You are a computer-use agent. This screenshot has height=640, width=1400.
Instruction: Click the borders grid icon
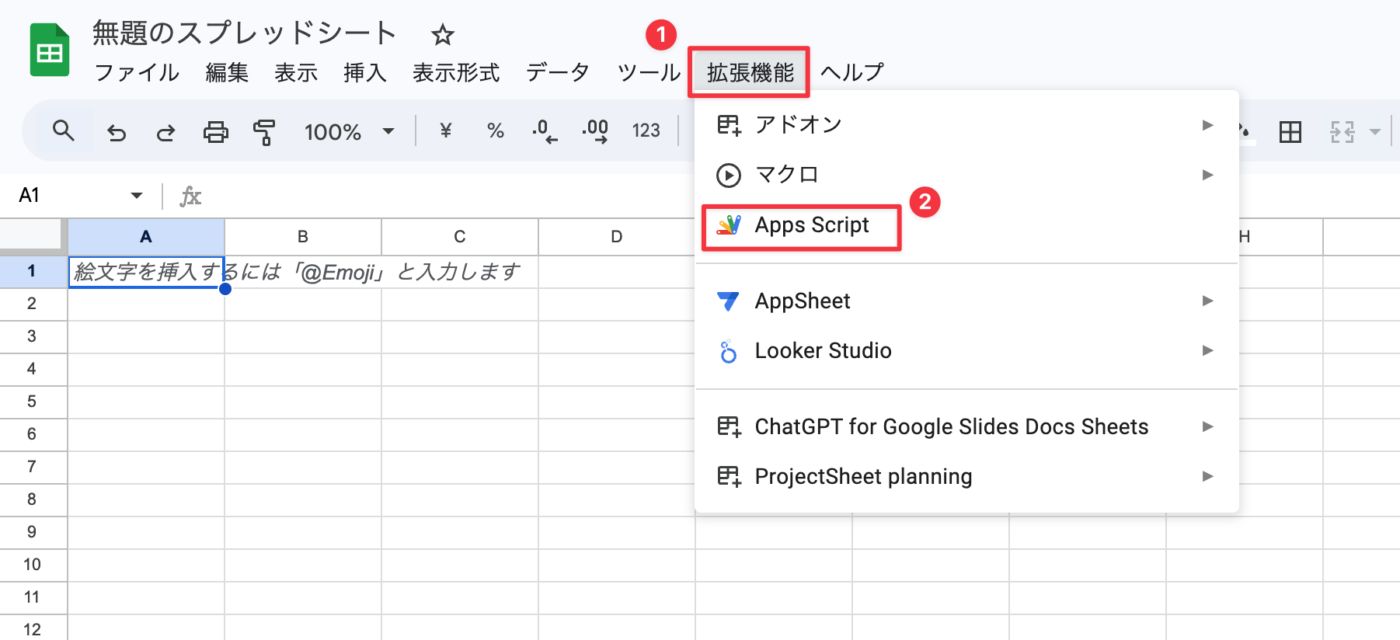(1291, 131)
